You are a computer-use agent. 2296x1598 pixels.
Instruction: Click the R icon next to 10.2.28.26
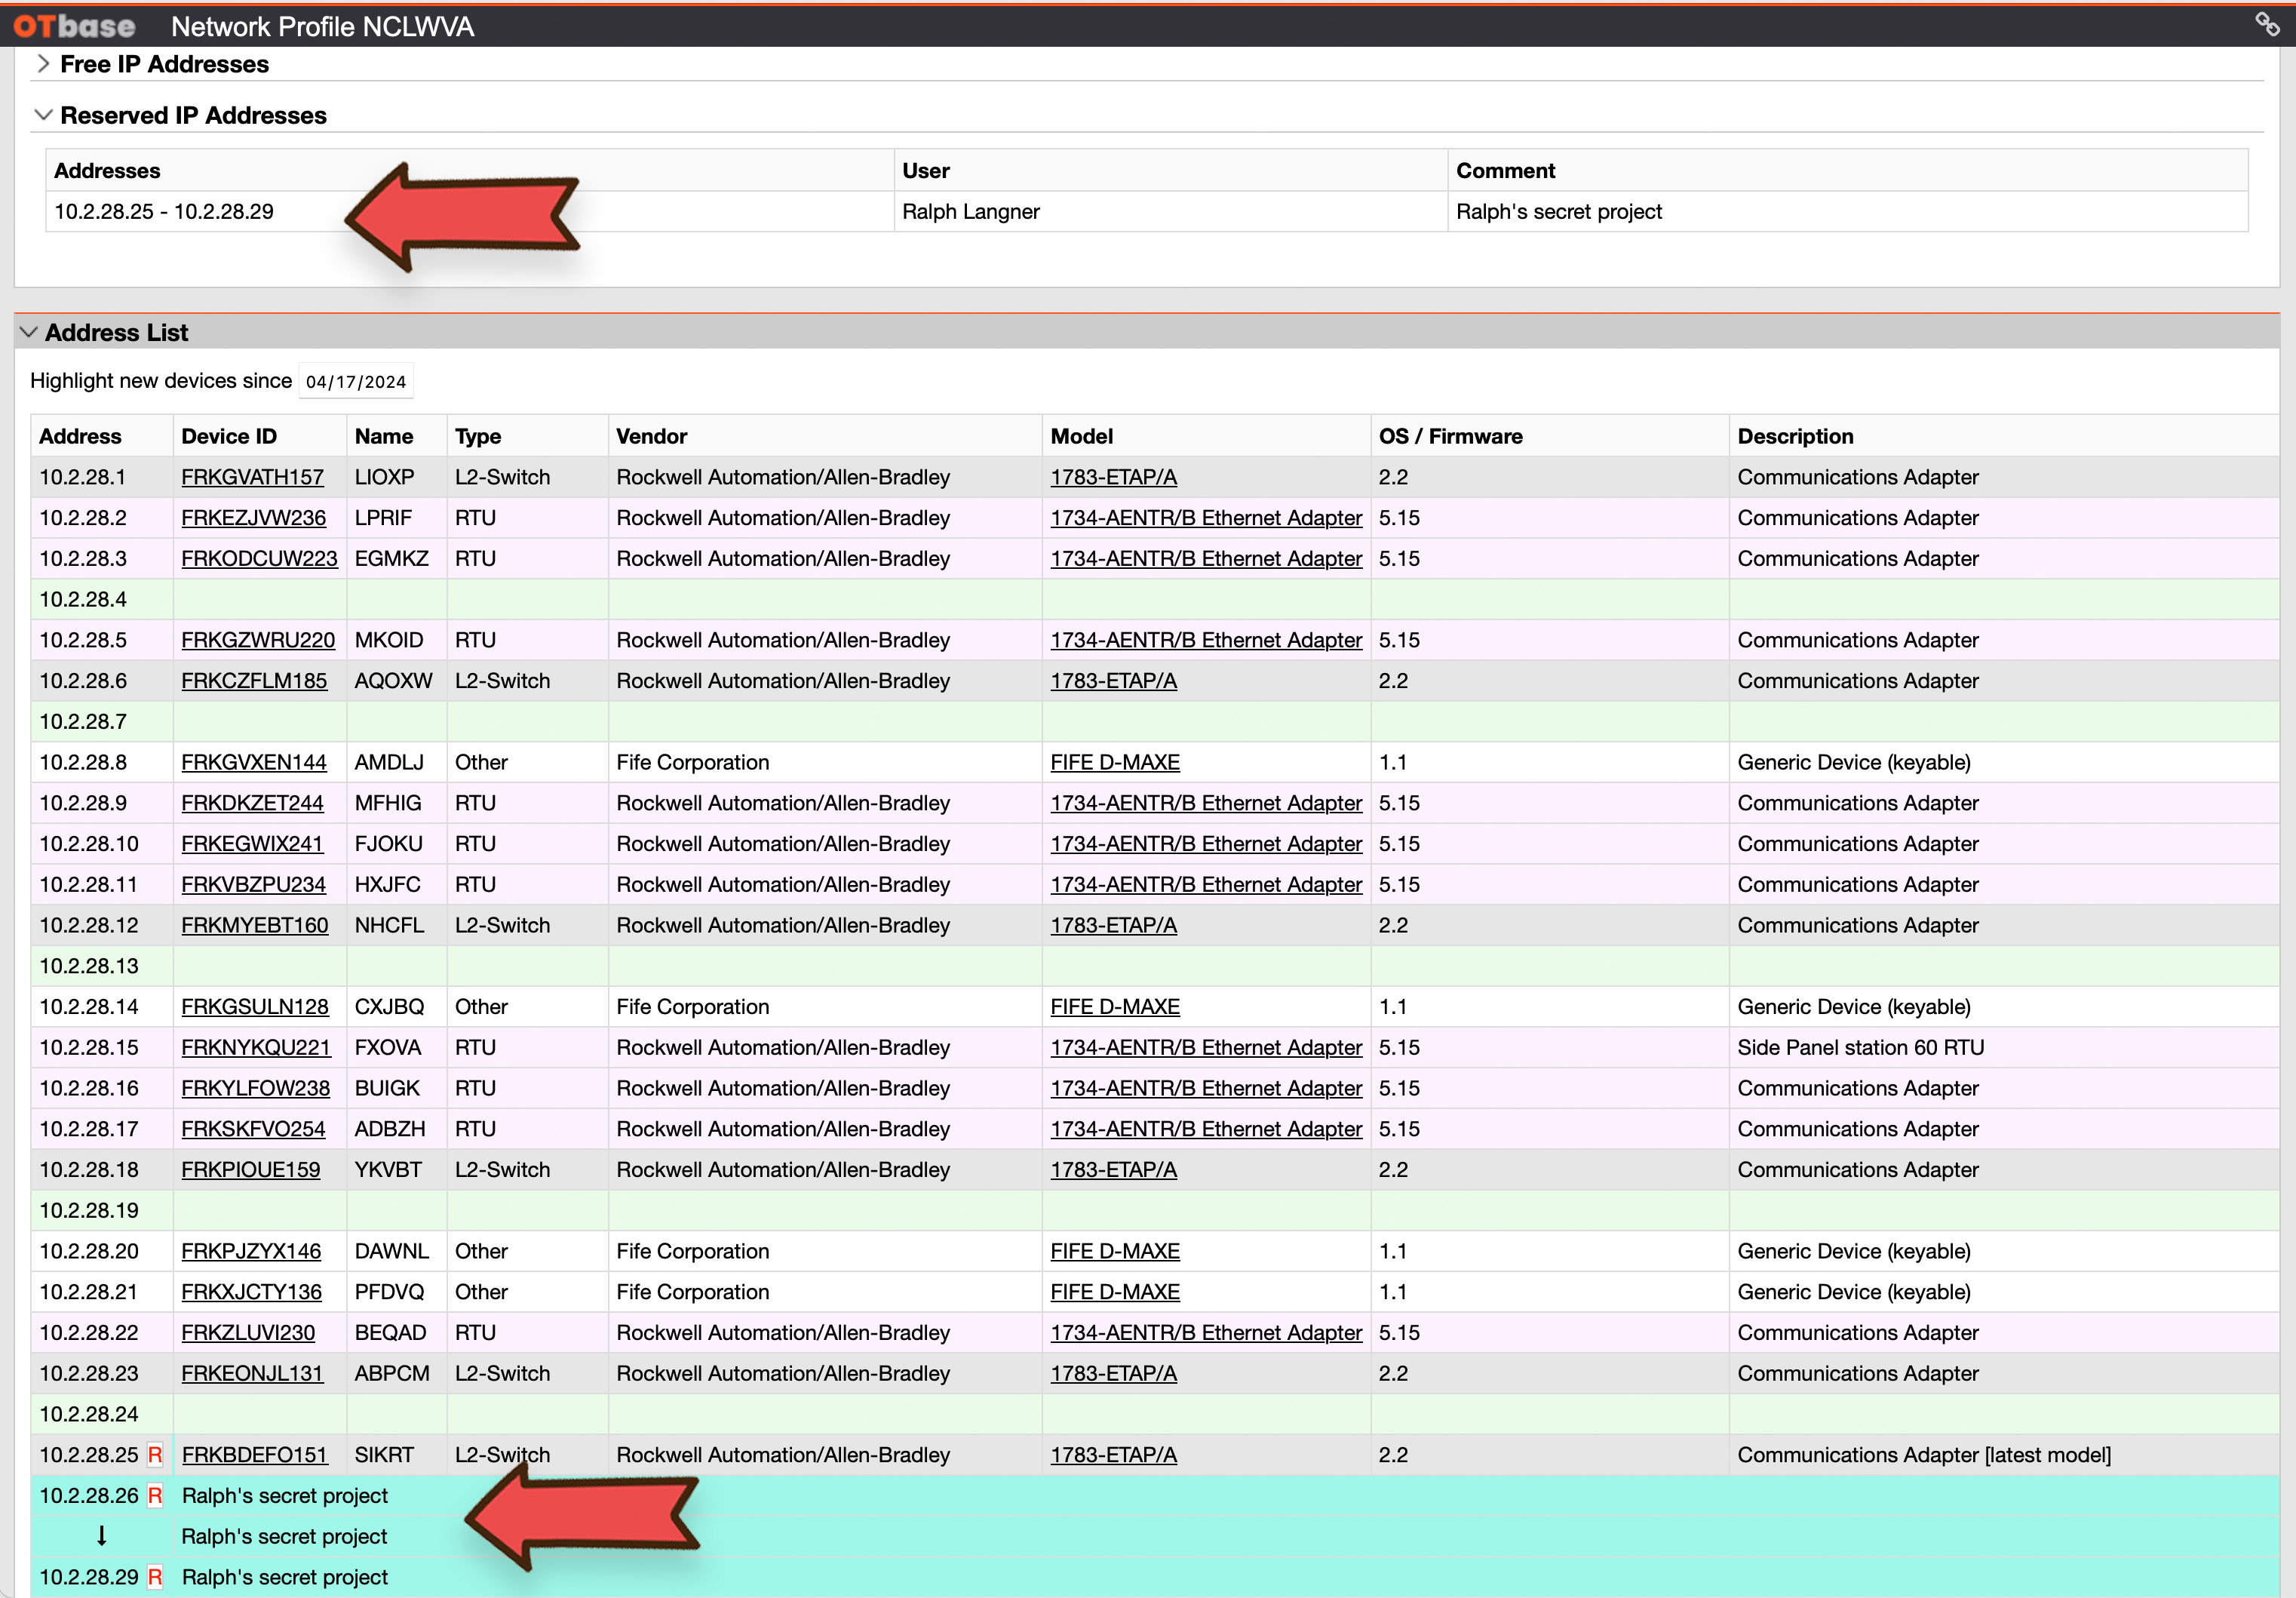point(155,1495)
